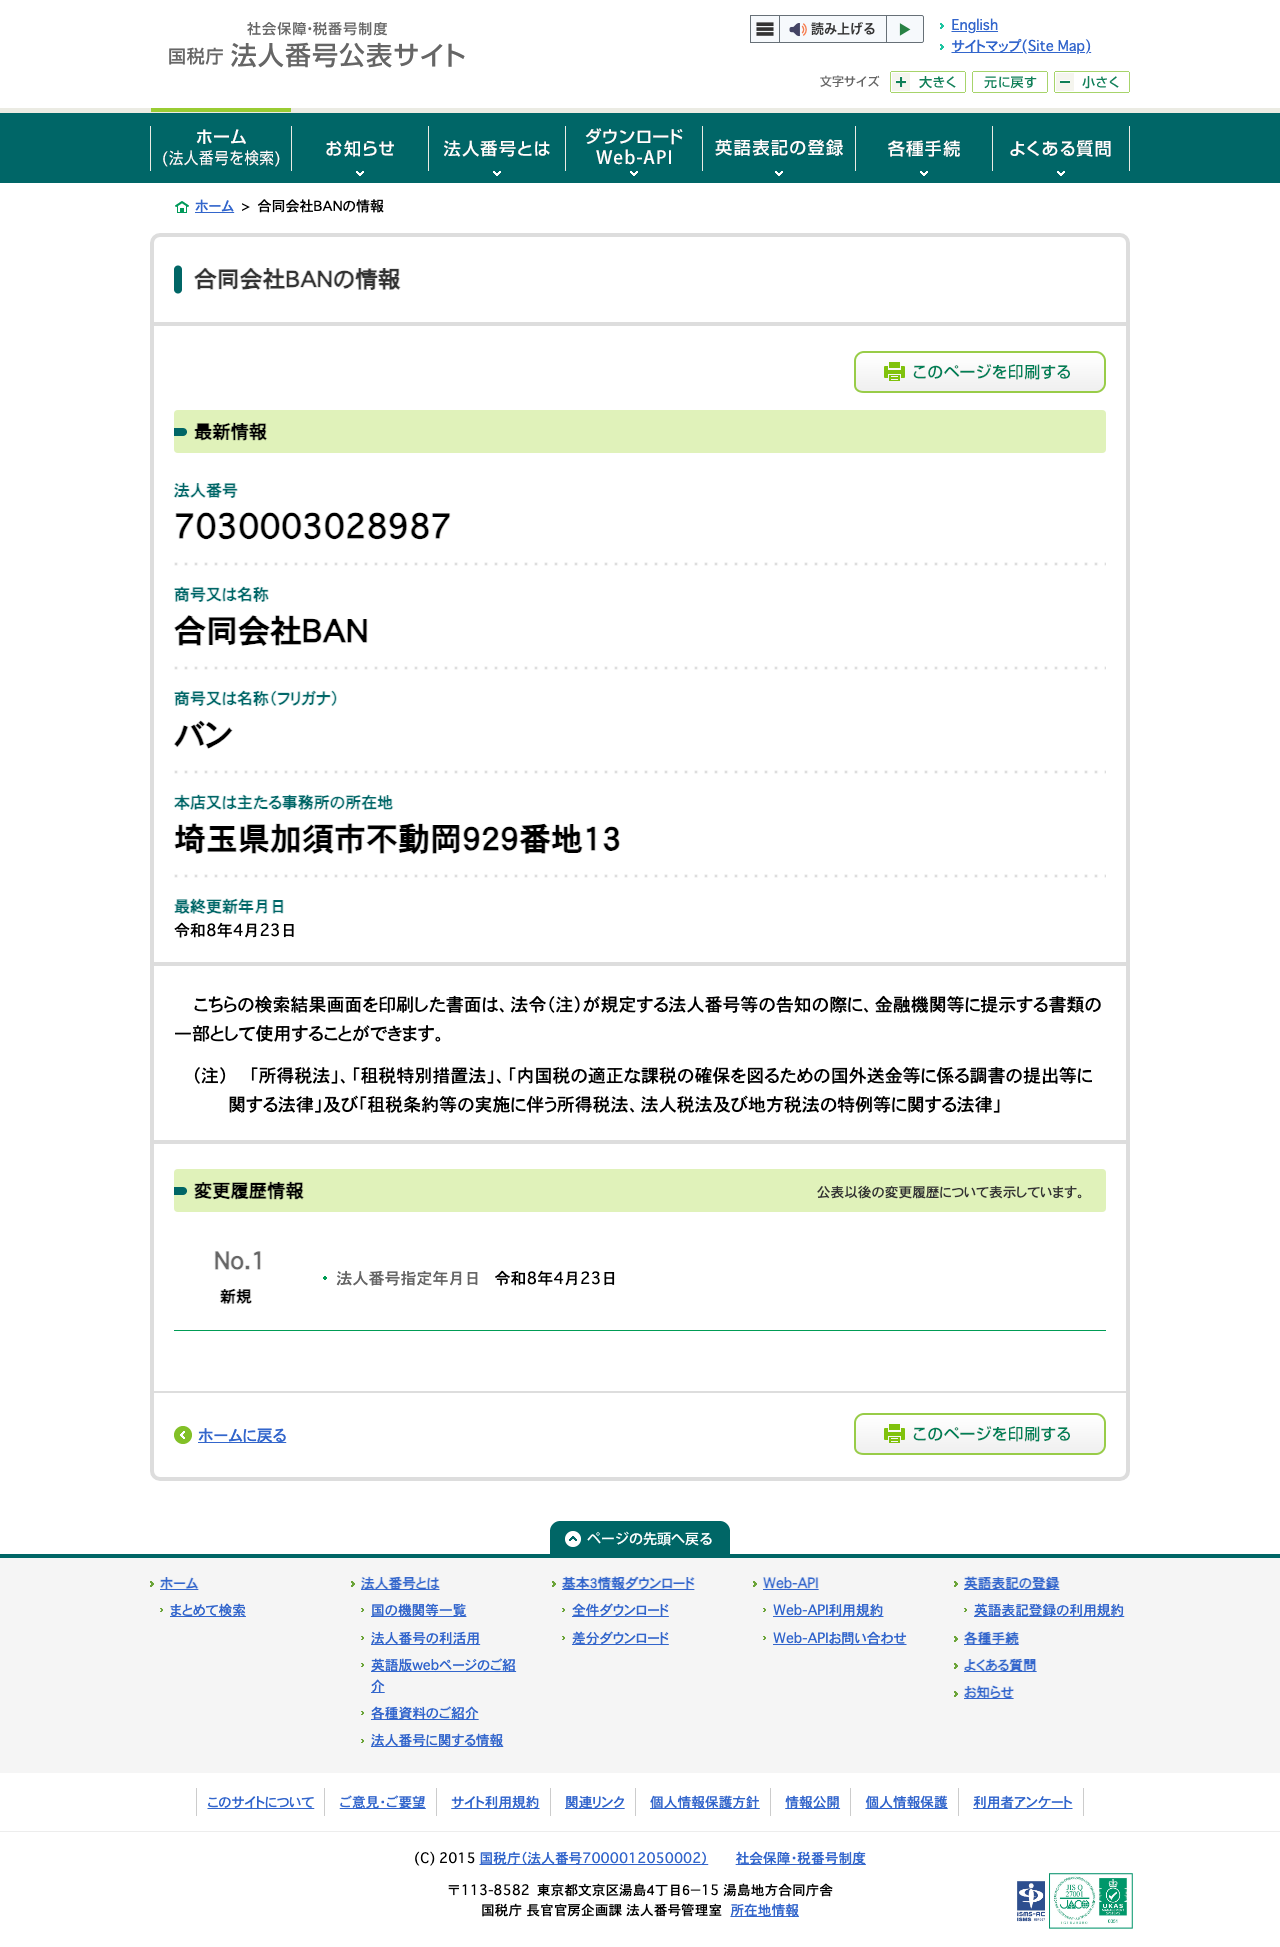Select the company name 合同会社BAN value

[x=271, y=631]
